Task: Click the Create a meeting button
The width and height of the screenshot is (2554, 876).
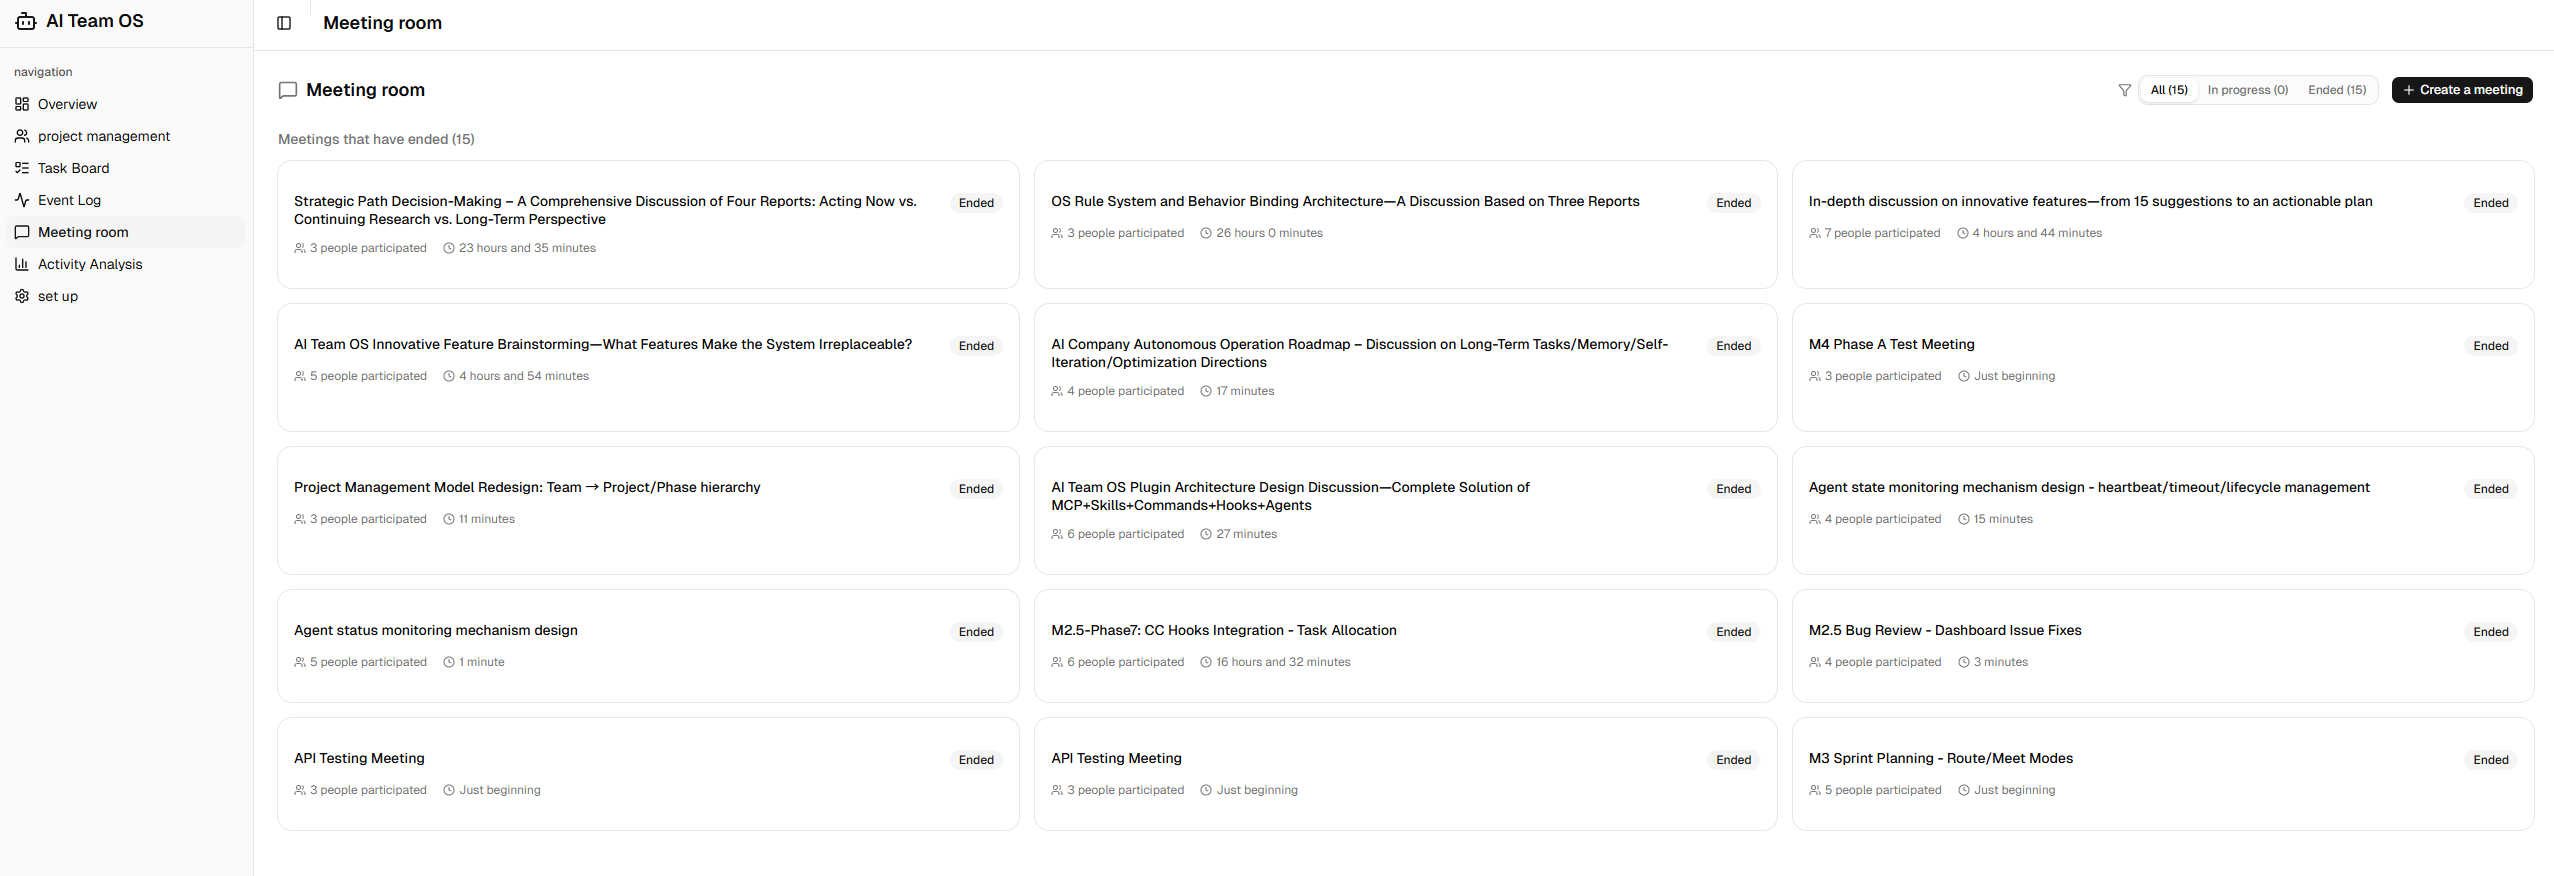Action: coord(2462,90)
